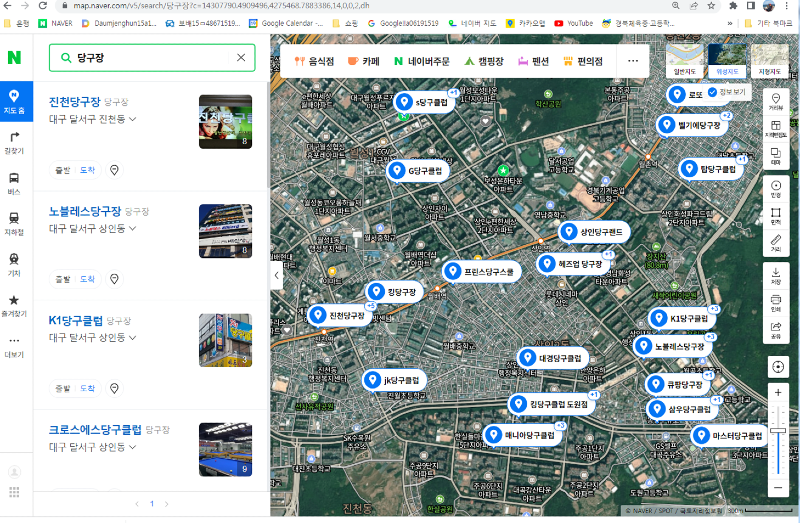
Task: Click the search magnifier icon
Action: (65, 58)
